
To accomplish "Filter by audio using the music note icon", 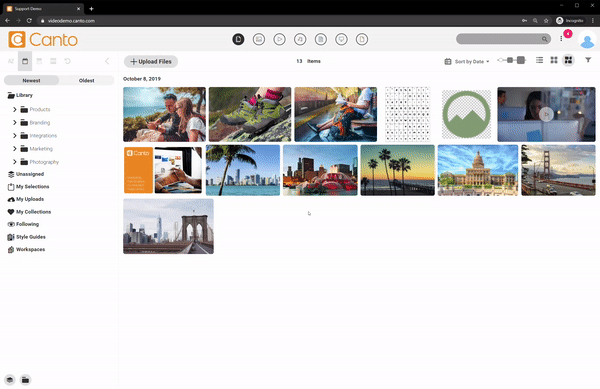I will (300, 39).
